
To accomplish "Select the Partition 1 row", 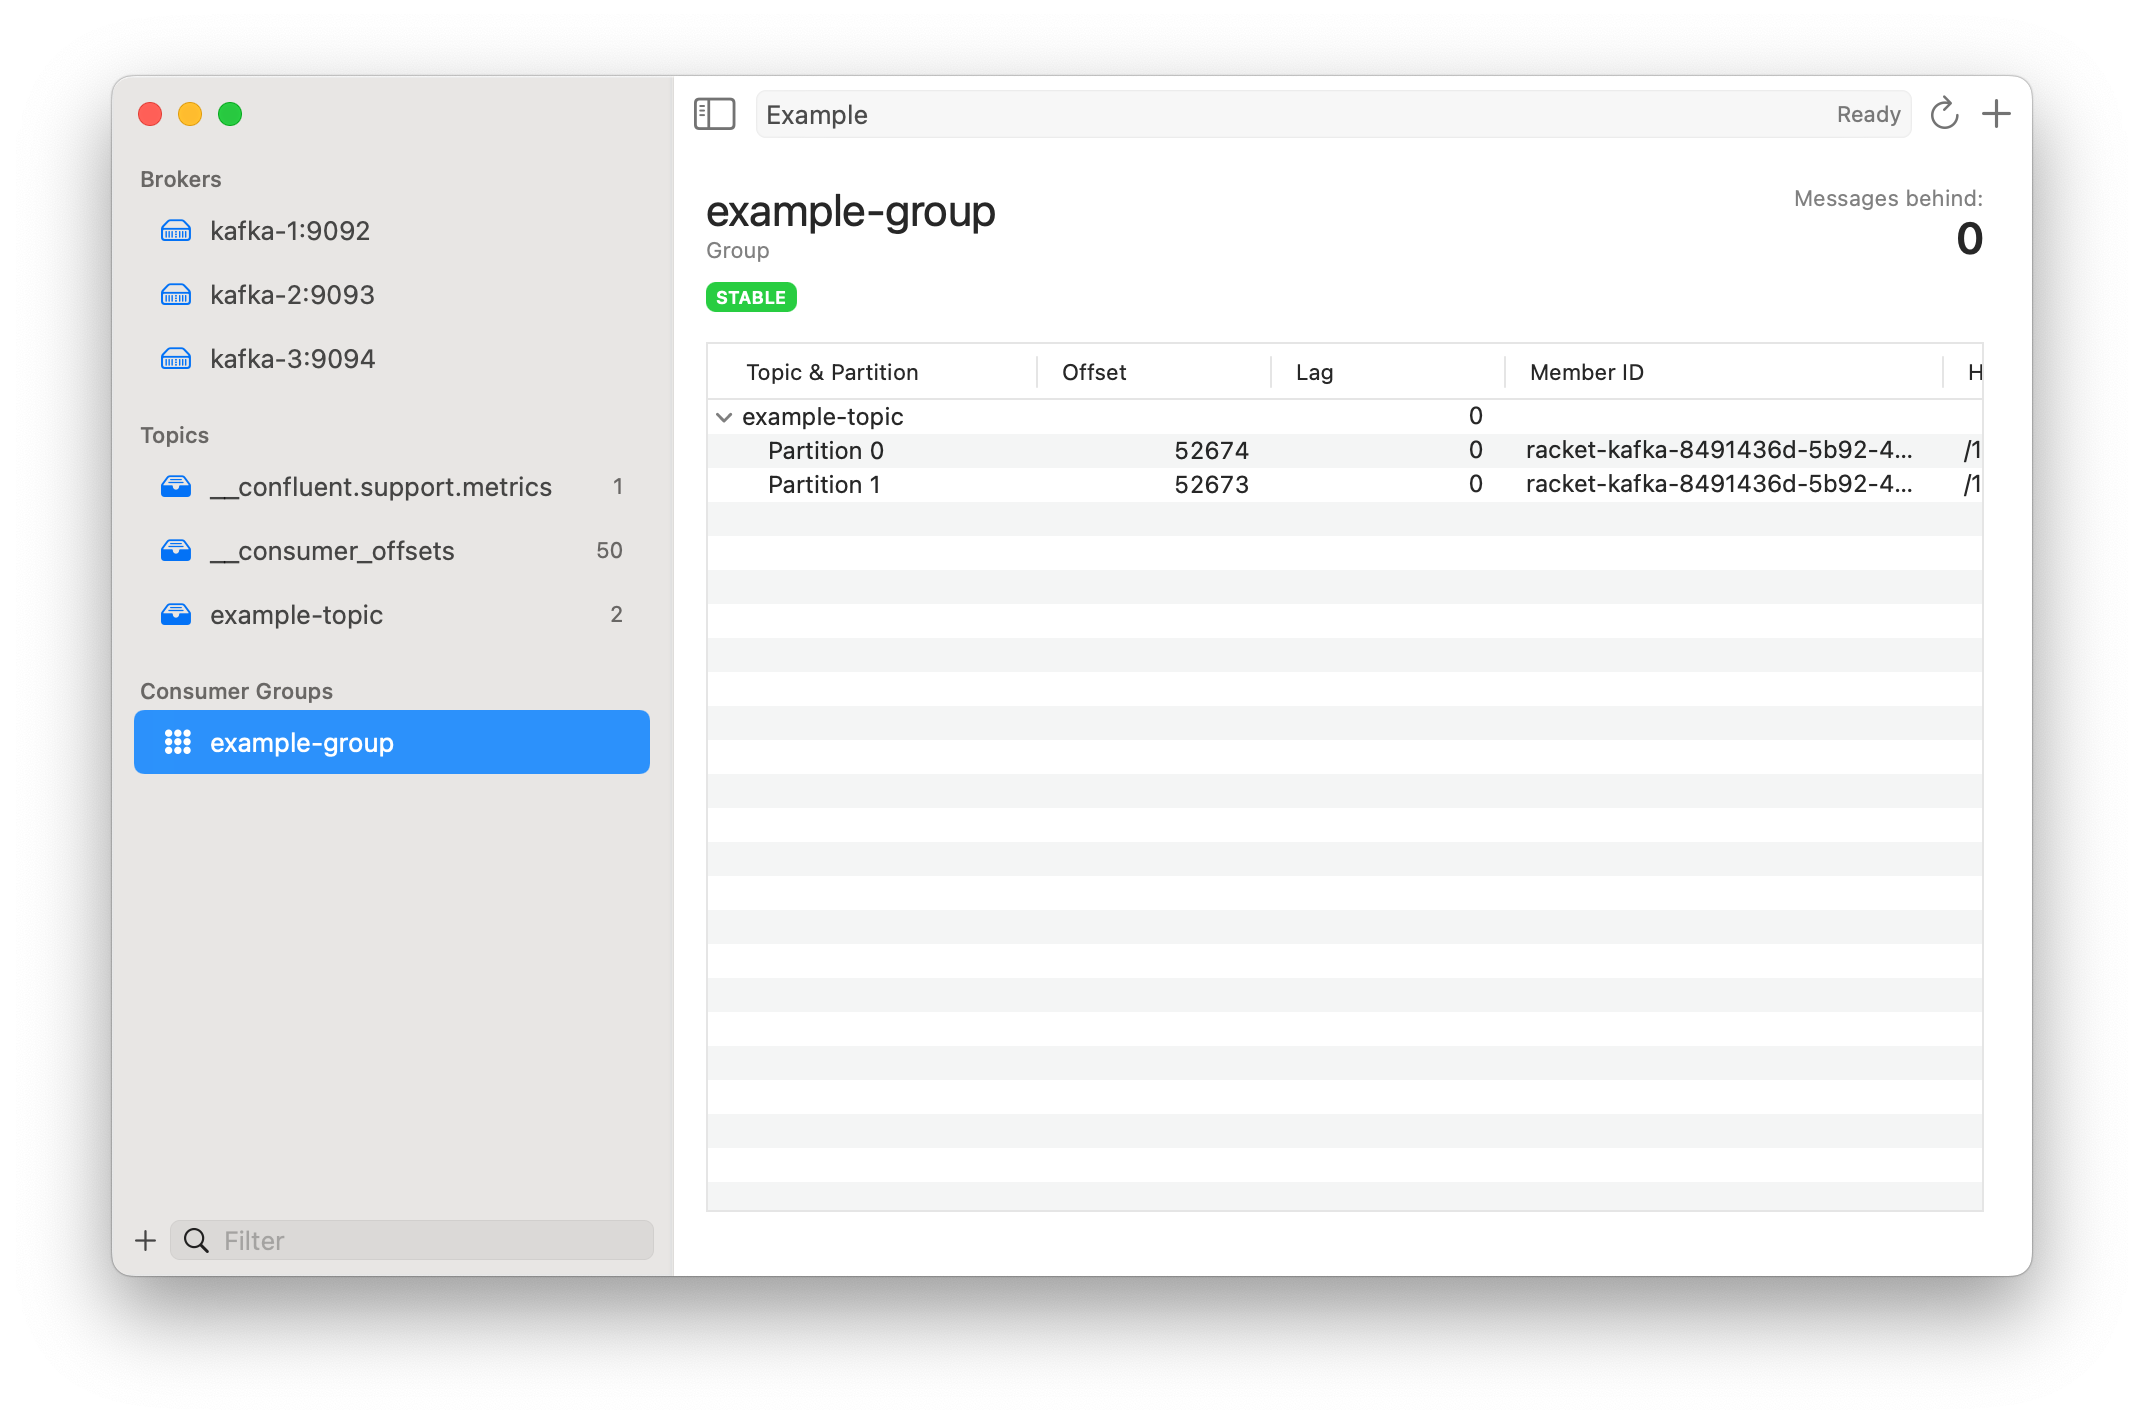I will point(1345,485).
